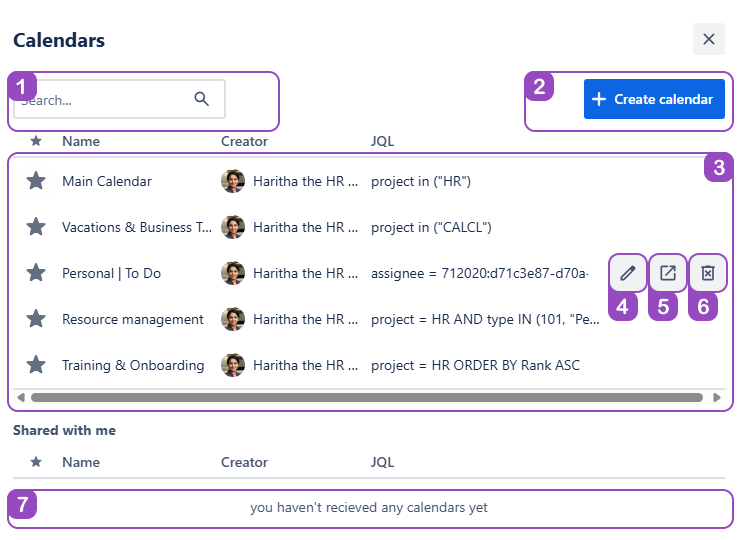
Task: Click the search magnifier icon
Action: click(x=202, y=99)
